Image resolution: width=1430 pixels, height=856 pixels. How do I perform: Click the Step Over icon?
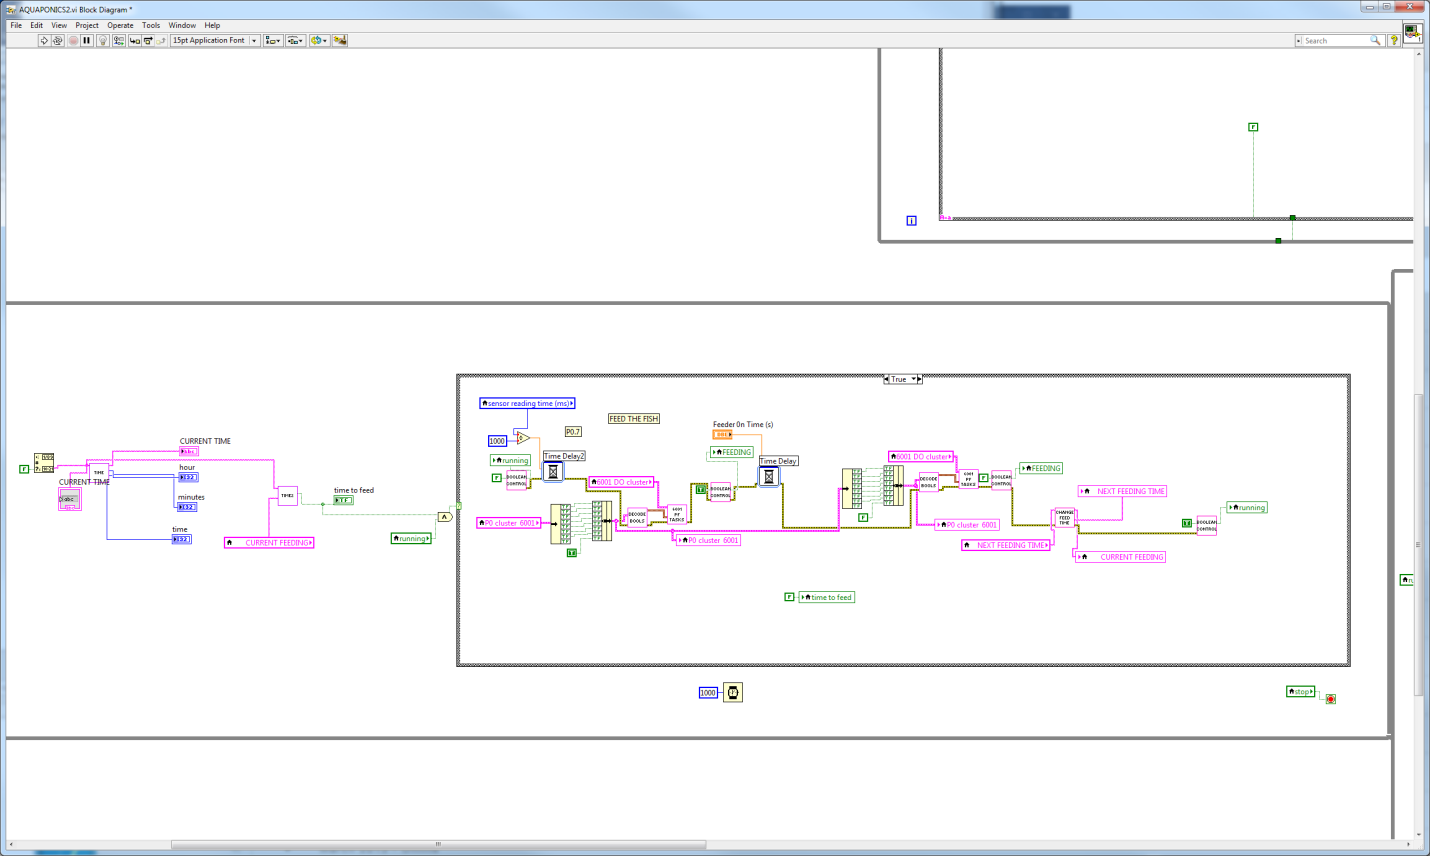(148, 41)
